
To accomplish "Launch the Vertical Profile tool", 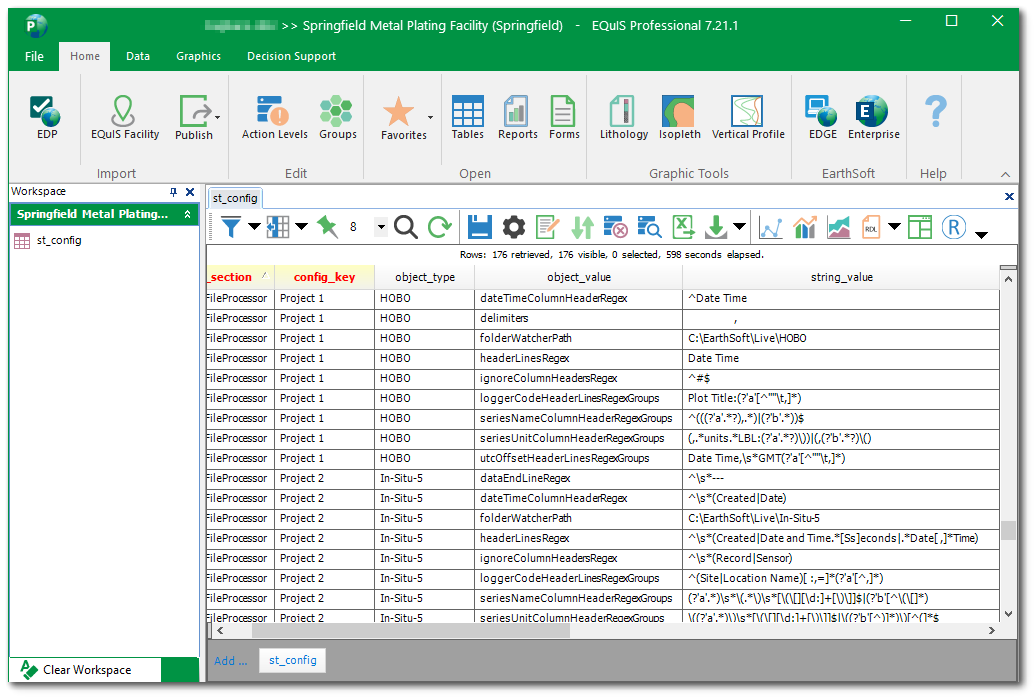I will coord(747,113).
